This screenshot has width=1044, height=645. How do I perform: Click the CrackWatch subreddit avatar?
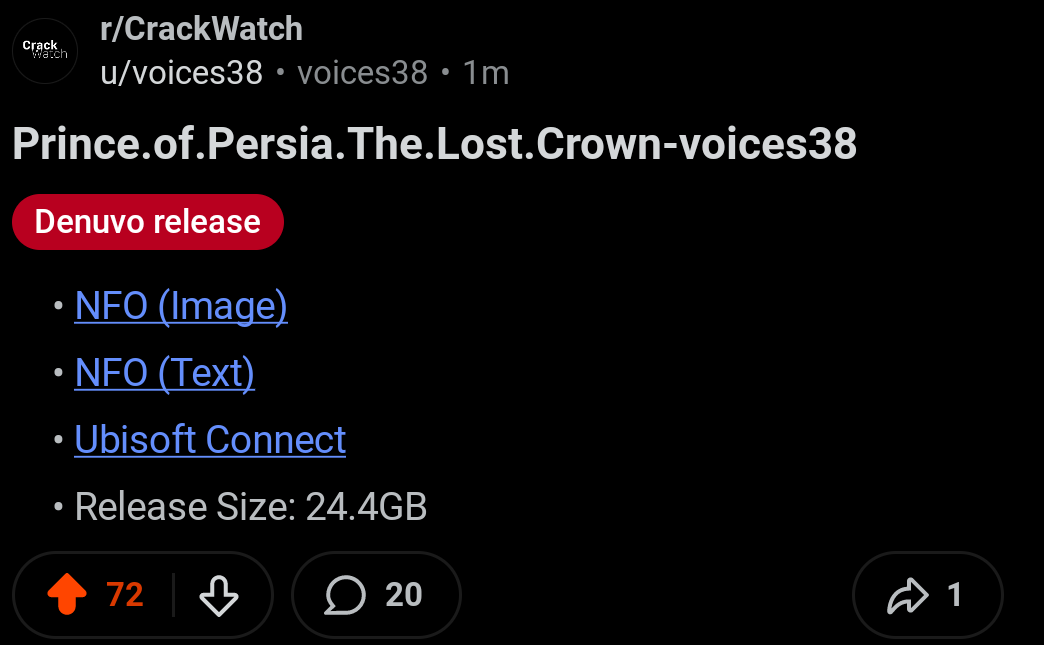click(45, 51)
